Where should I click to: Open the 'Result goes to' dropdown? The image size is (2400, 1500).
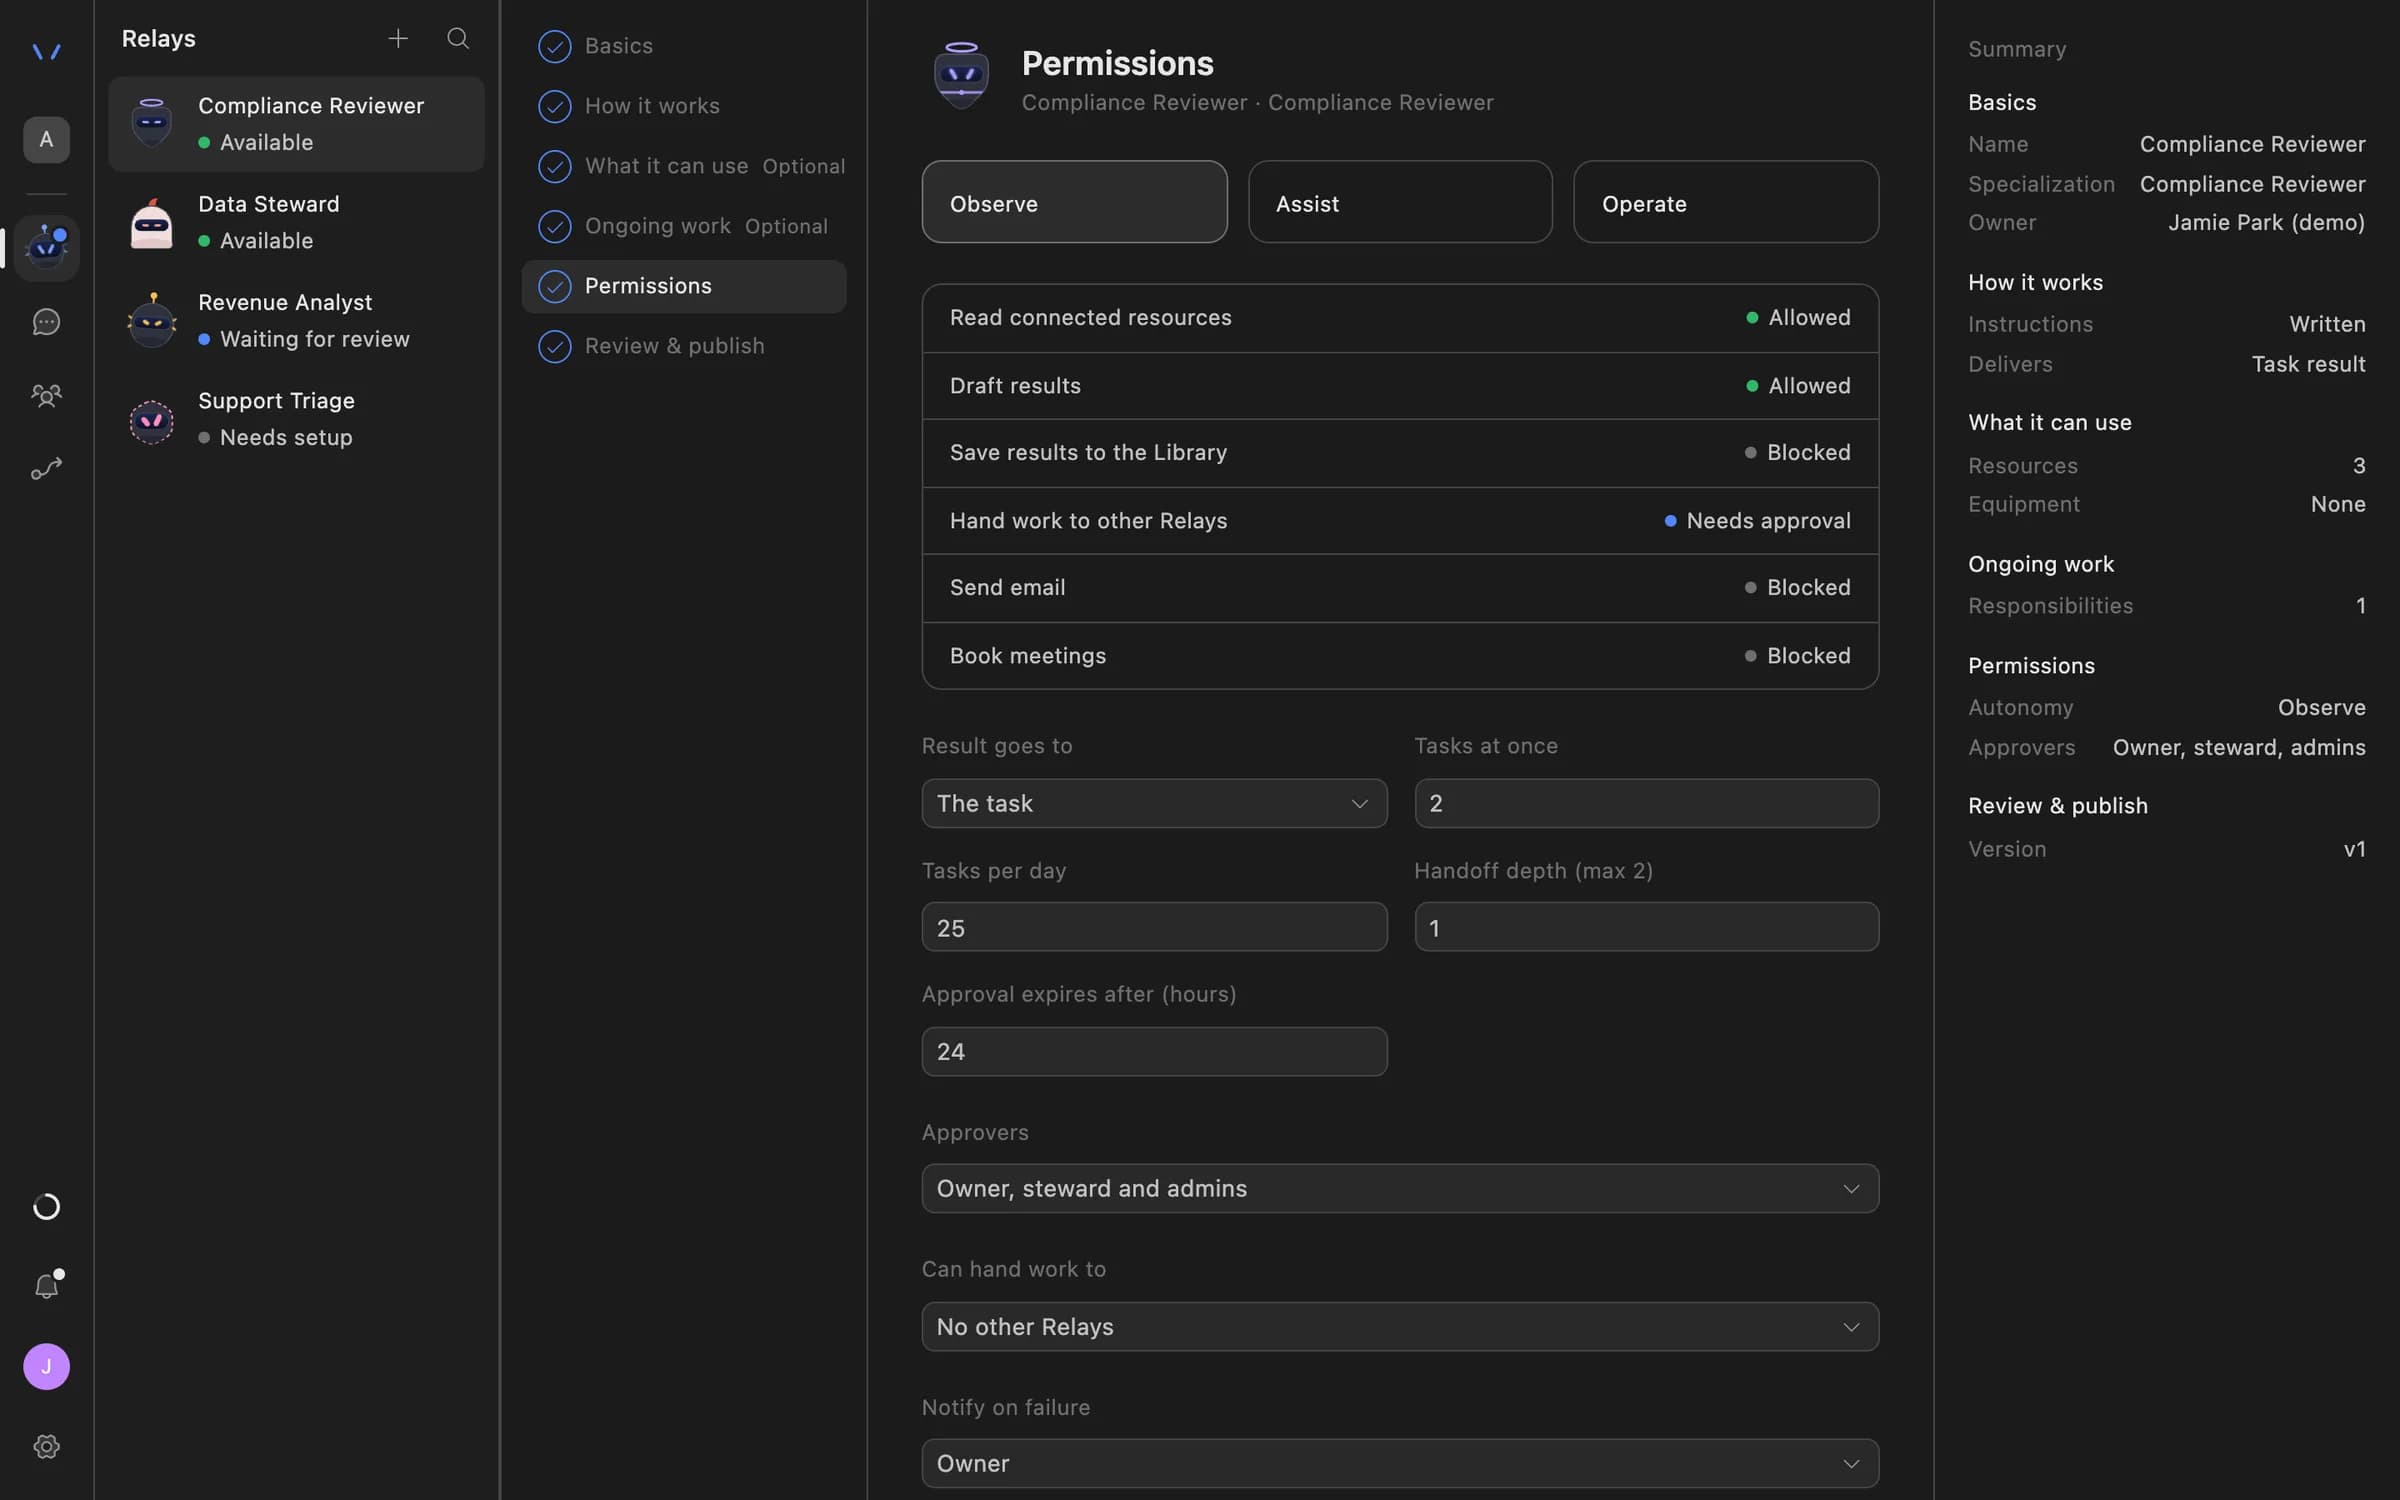[x=1154, y=803]
